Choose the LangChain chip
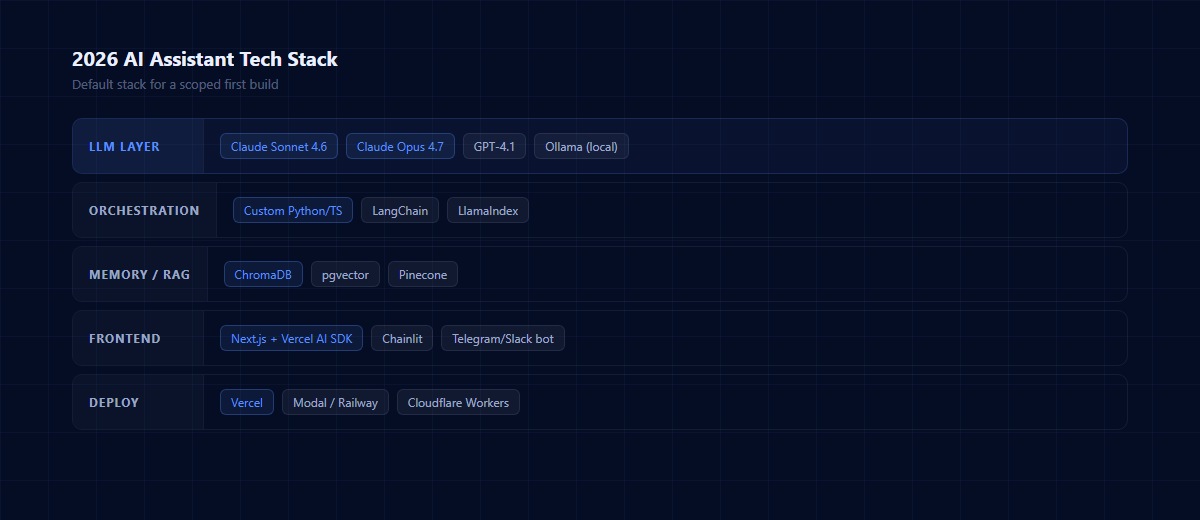1200x520 pixels. pos(400,210)
